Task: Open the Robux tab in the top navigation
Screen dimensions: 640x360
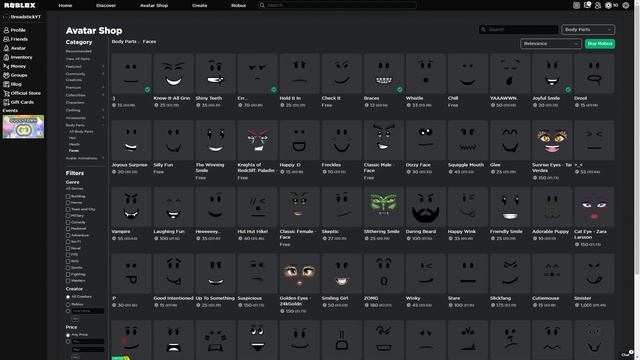Action: coord(238,5)
